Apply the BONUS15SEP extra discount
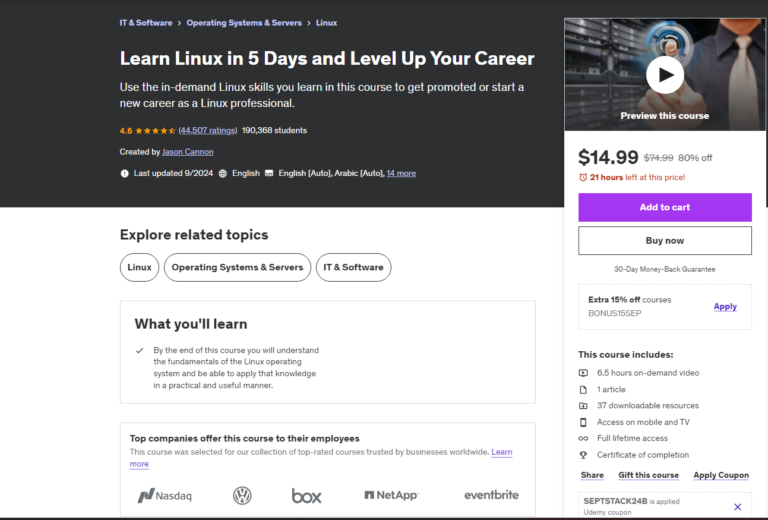The width and height of the screenshot is (768, 520). (725, 307)
